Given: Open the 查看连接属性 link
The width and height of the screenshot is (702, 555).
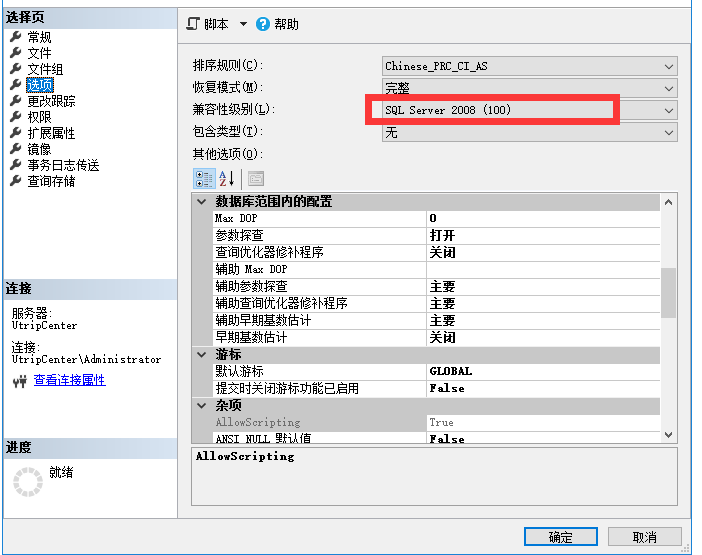Looking at the screenshot, I should 70,380.
